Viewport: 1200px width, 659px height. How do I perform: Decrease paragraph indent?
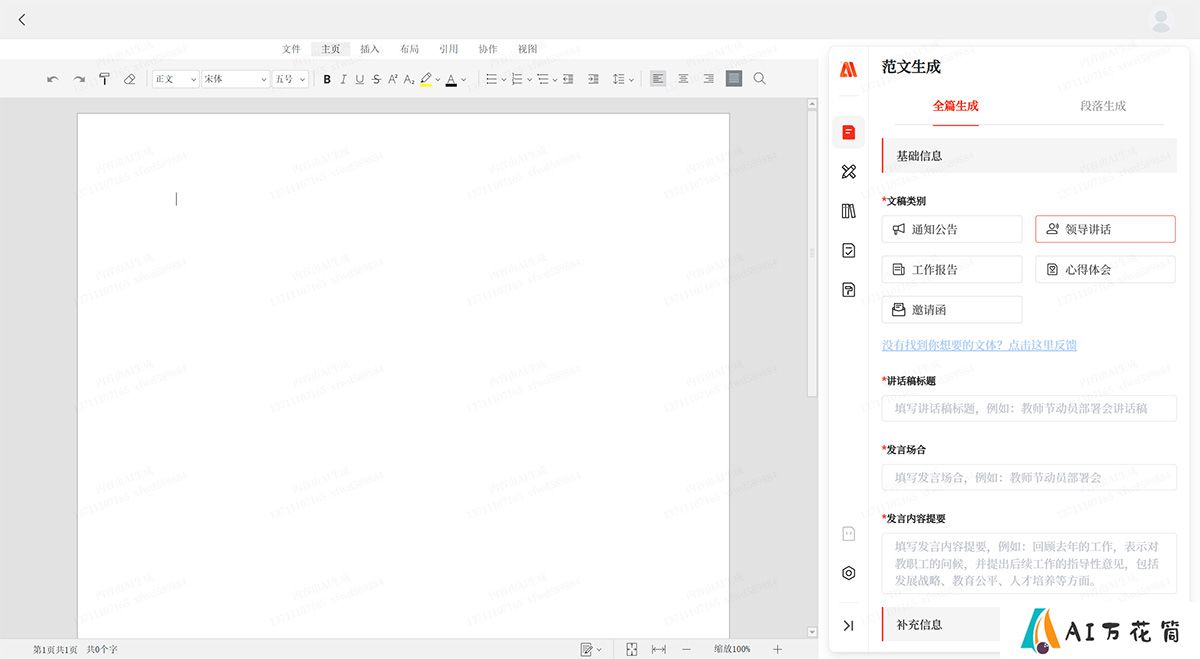pos(568,79)
